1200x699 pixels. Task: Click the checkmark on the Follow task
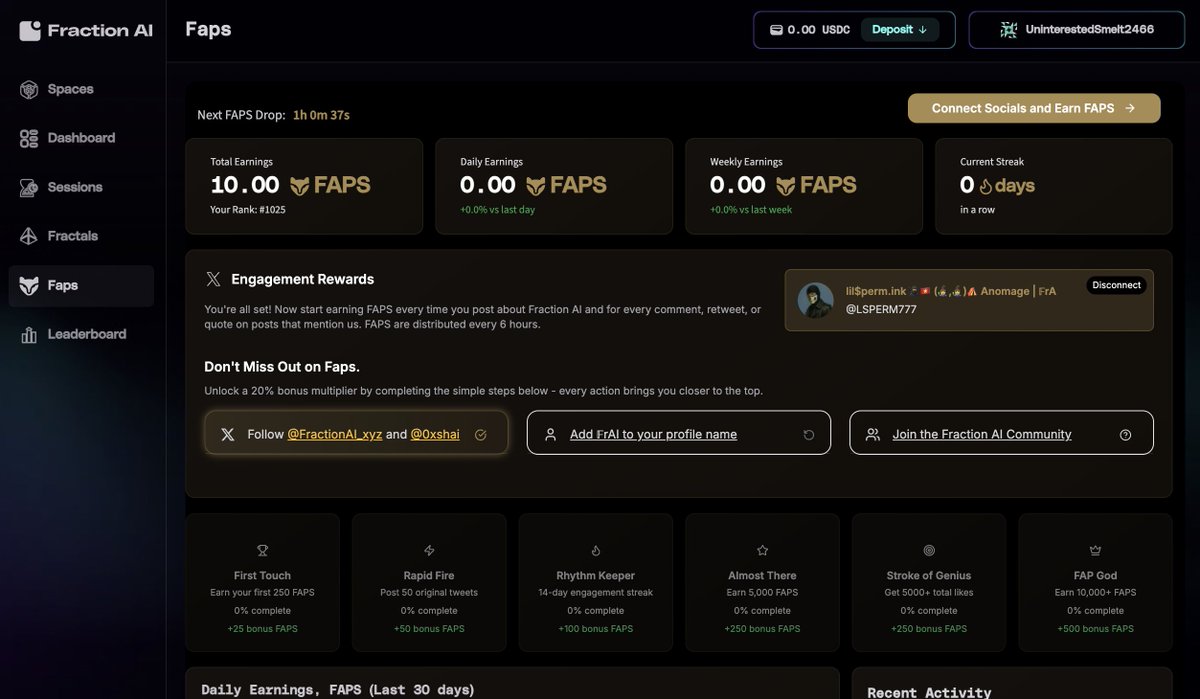pos(480,435)
